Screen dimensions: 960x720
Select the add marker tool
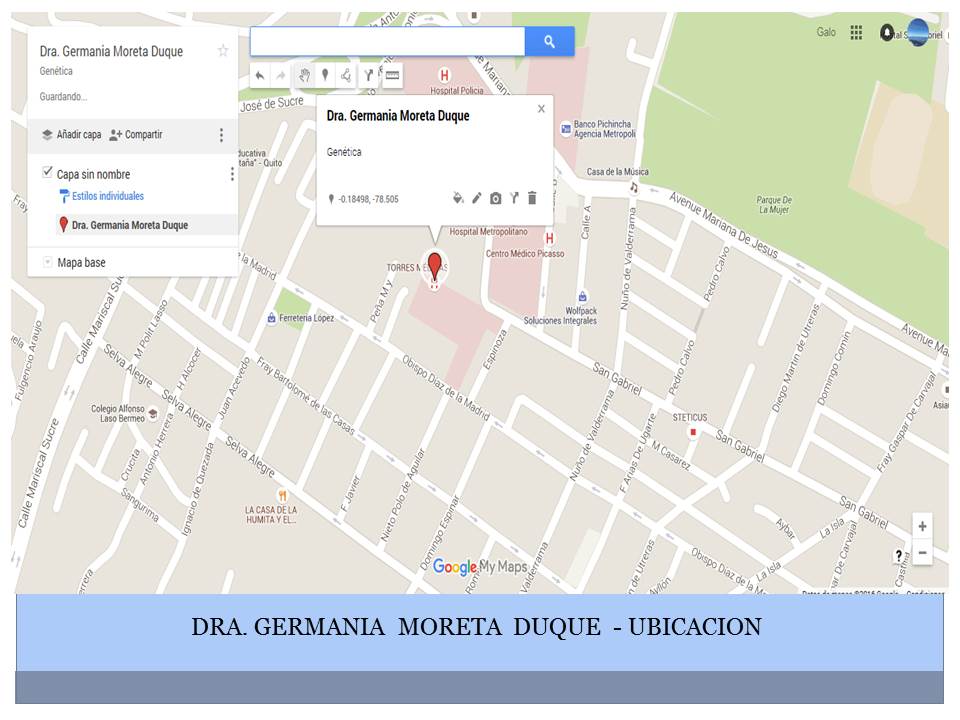tap(324, 75)
